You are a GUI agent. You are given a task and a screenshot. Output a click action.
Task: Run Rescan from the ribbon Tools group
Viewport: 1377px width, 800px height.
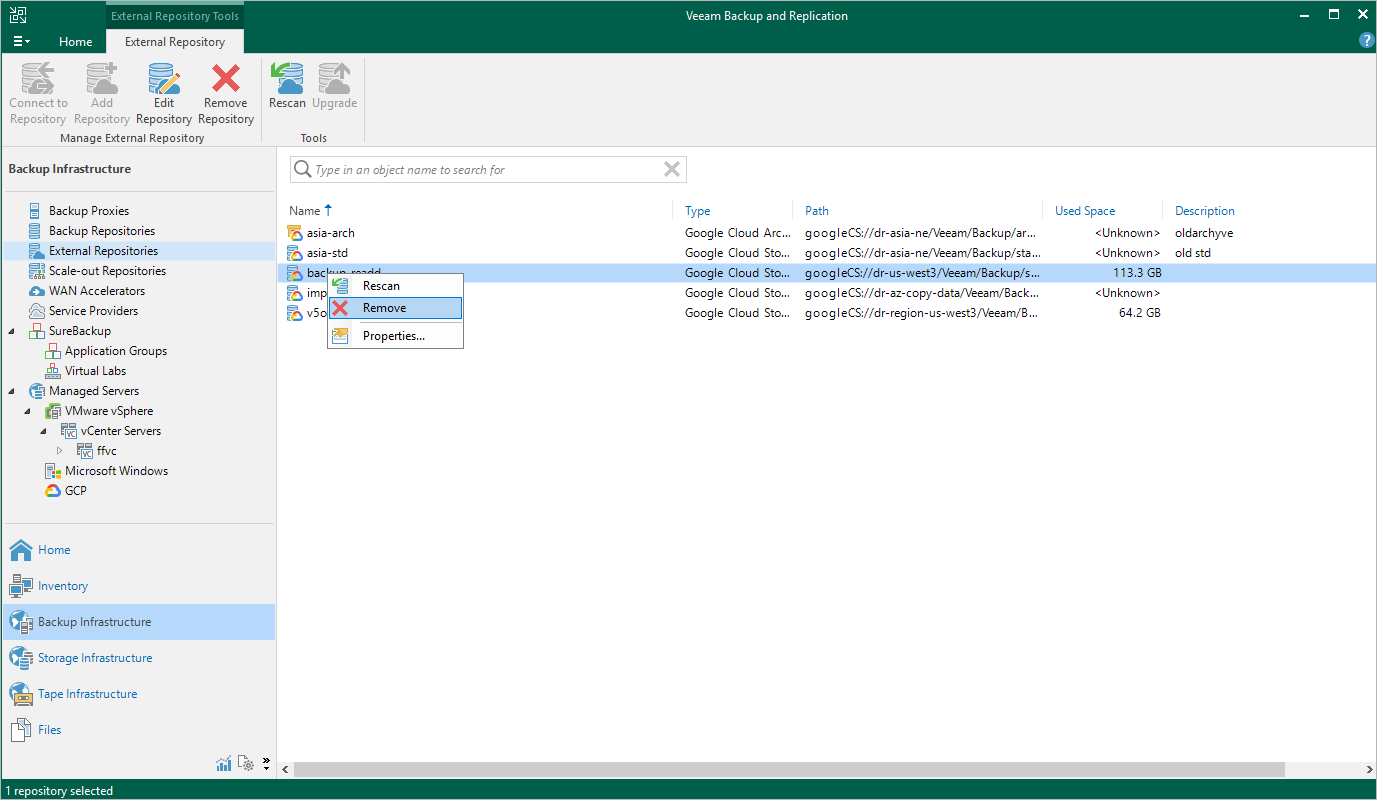[x=288, y=78]
